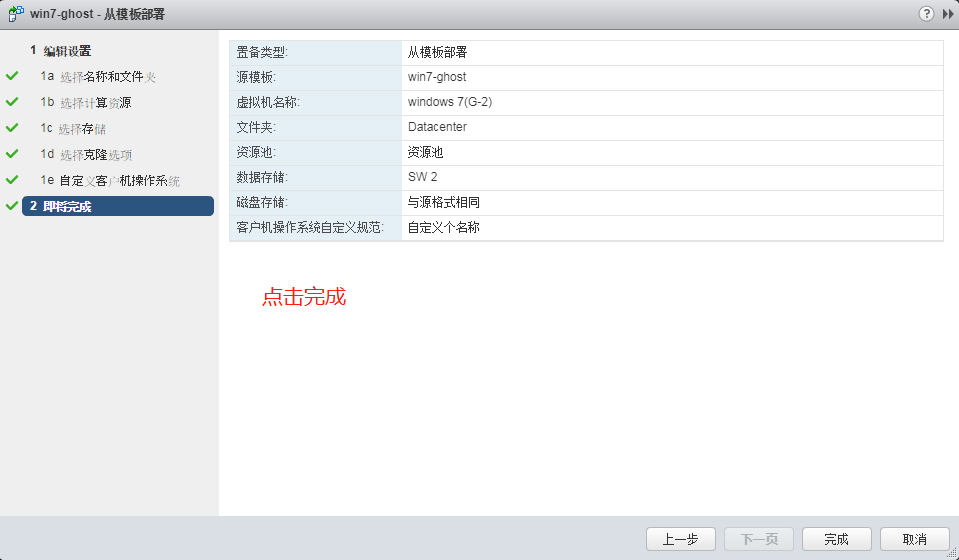Go to step 1c 选择存储

[x=73, y=128]
